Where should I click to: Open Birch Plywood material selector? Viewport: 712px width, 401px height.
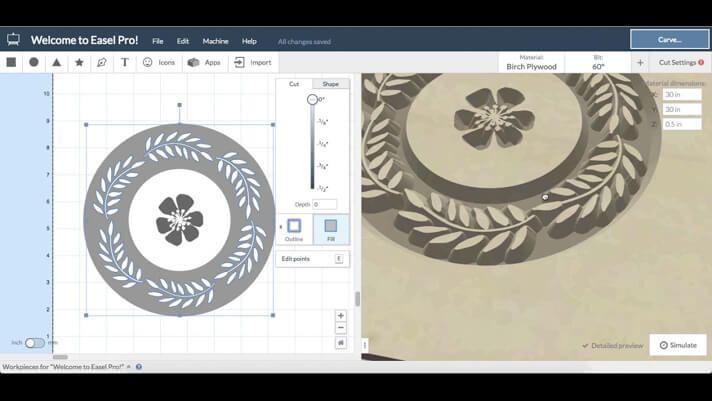coord(531,63)
